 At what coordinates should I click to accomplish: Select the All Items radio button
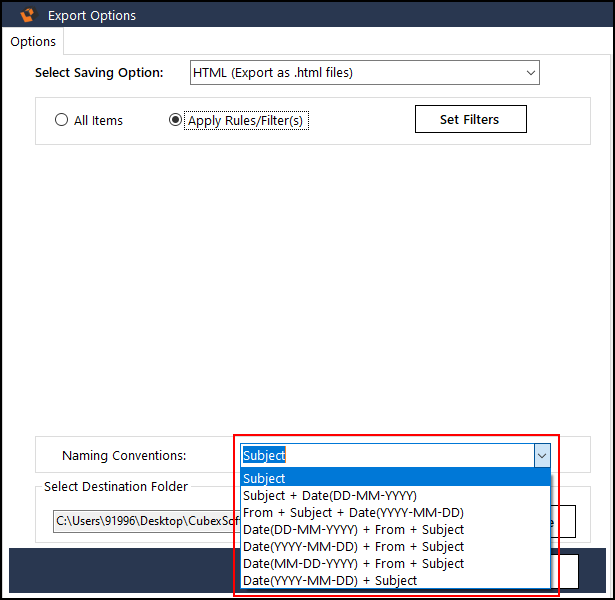pyautogui.click(x=62, y=120)
